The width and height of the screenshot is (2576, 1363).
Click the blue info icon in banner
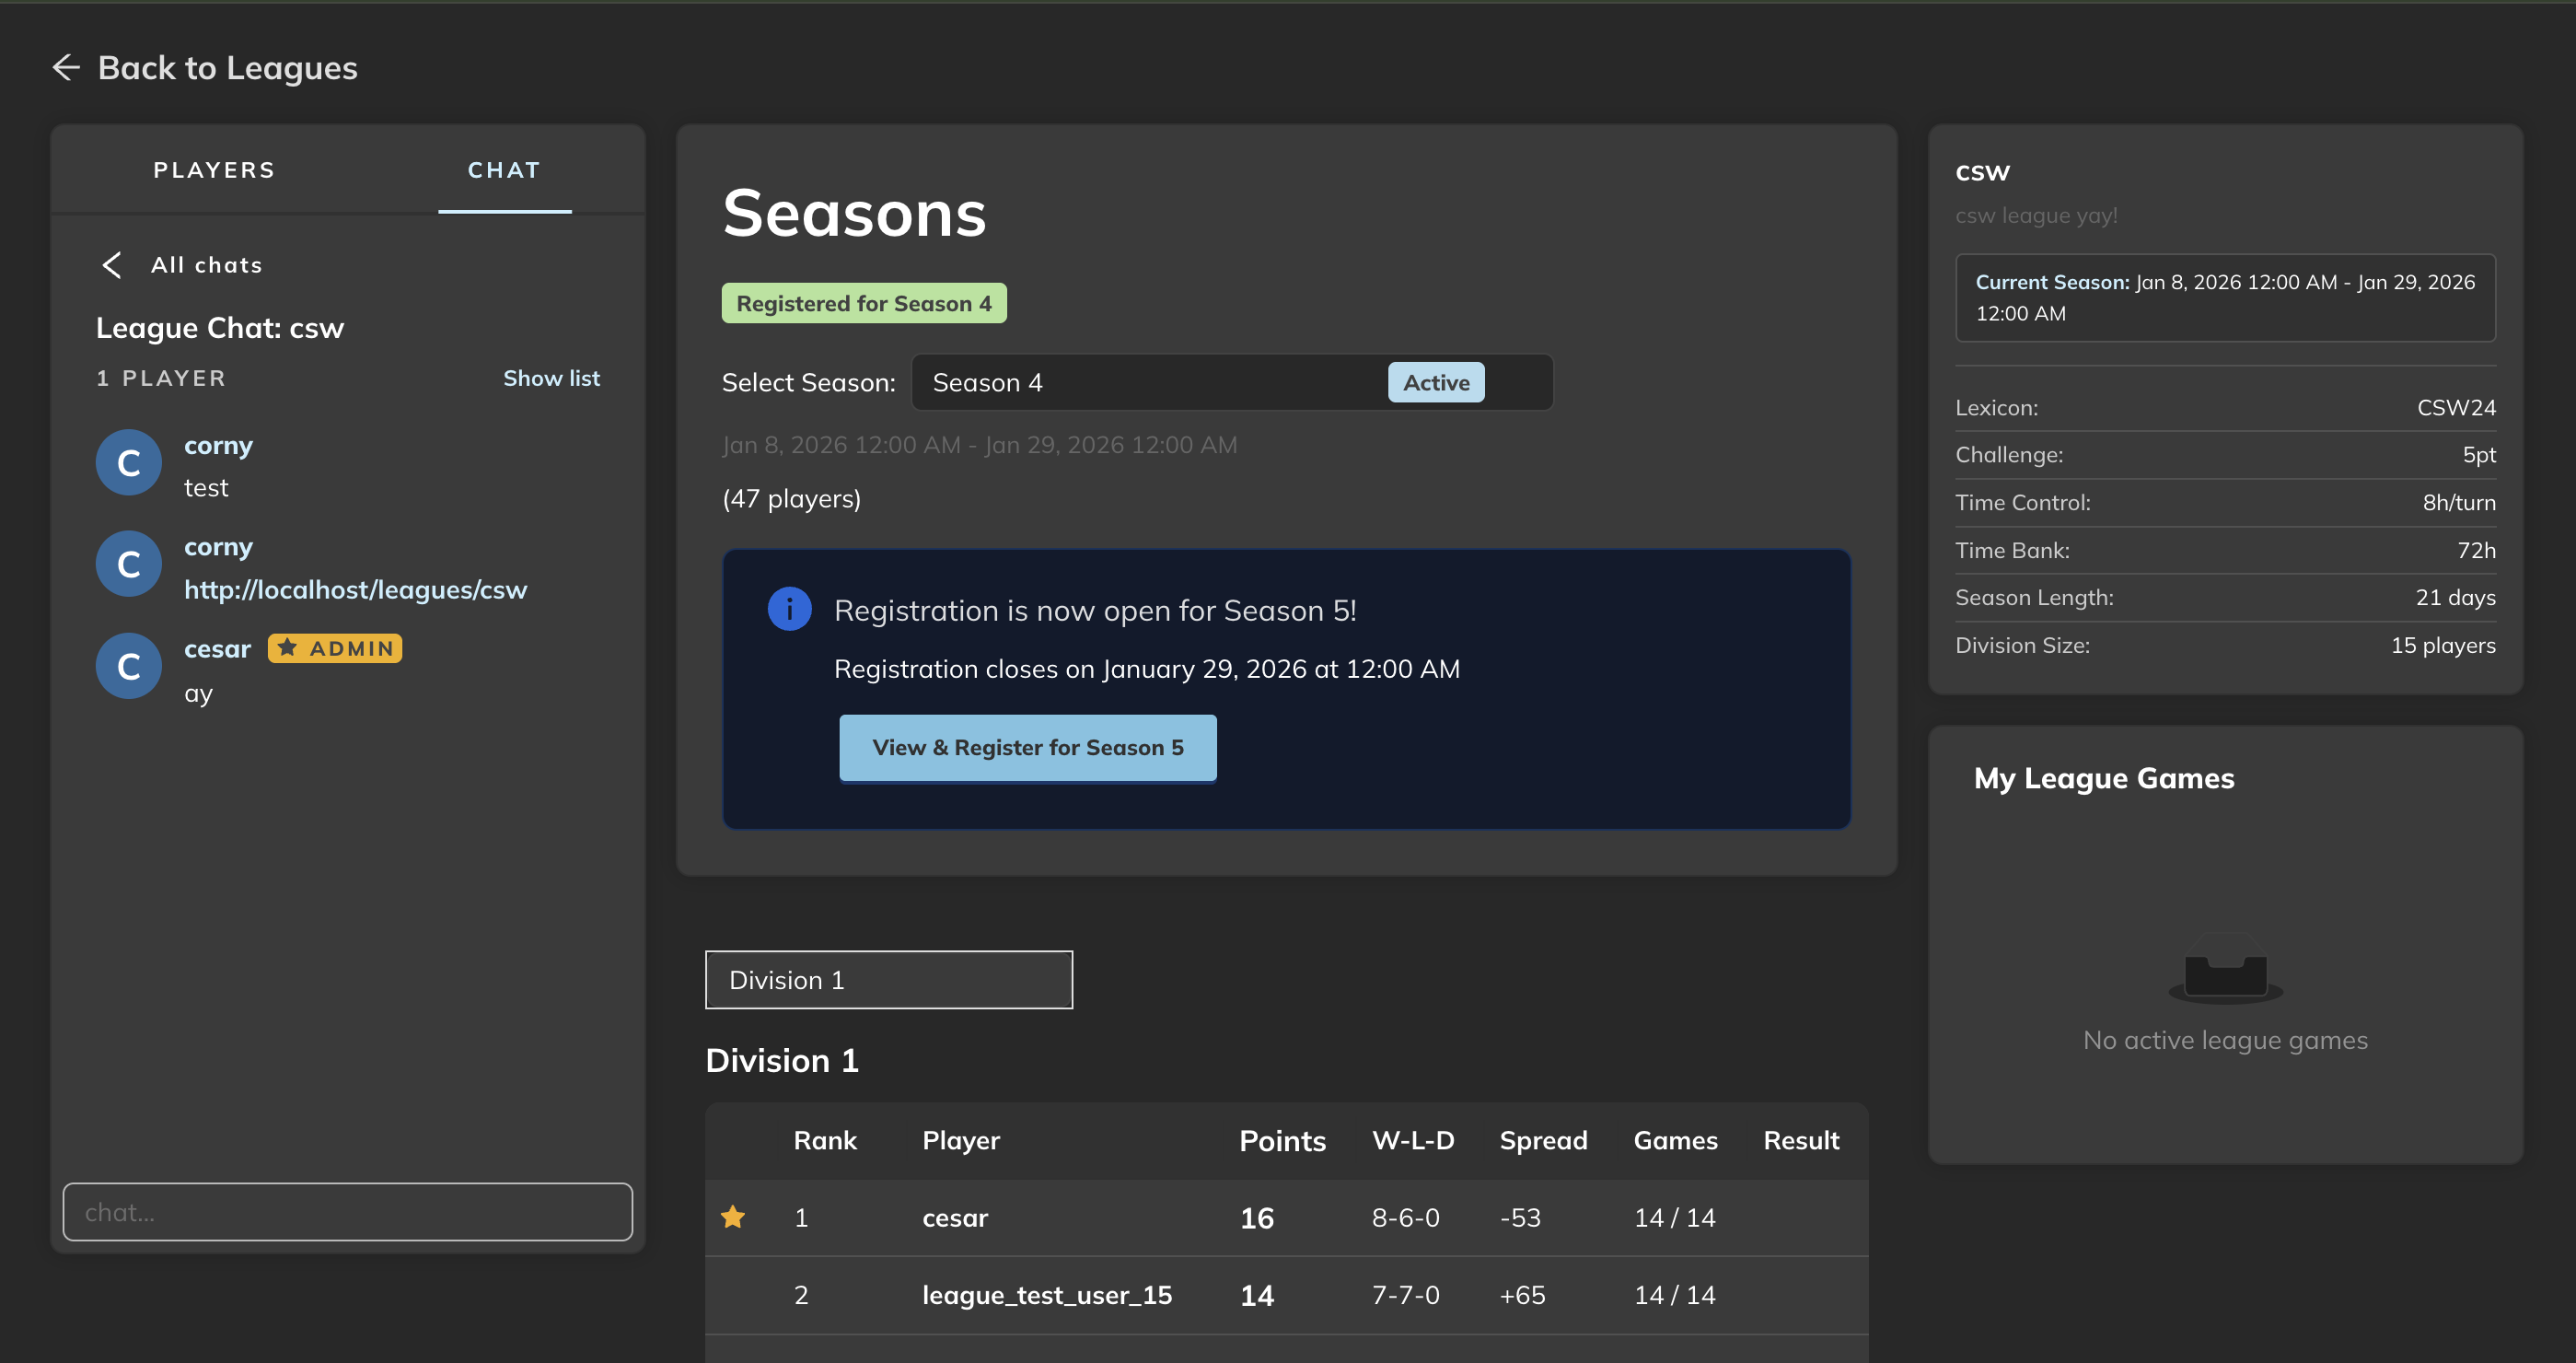(789, 609)
